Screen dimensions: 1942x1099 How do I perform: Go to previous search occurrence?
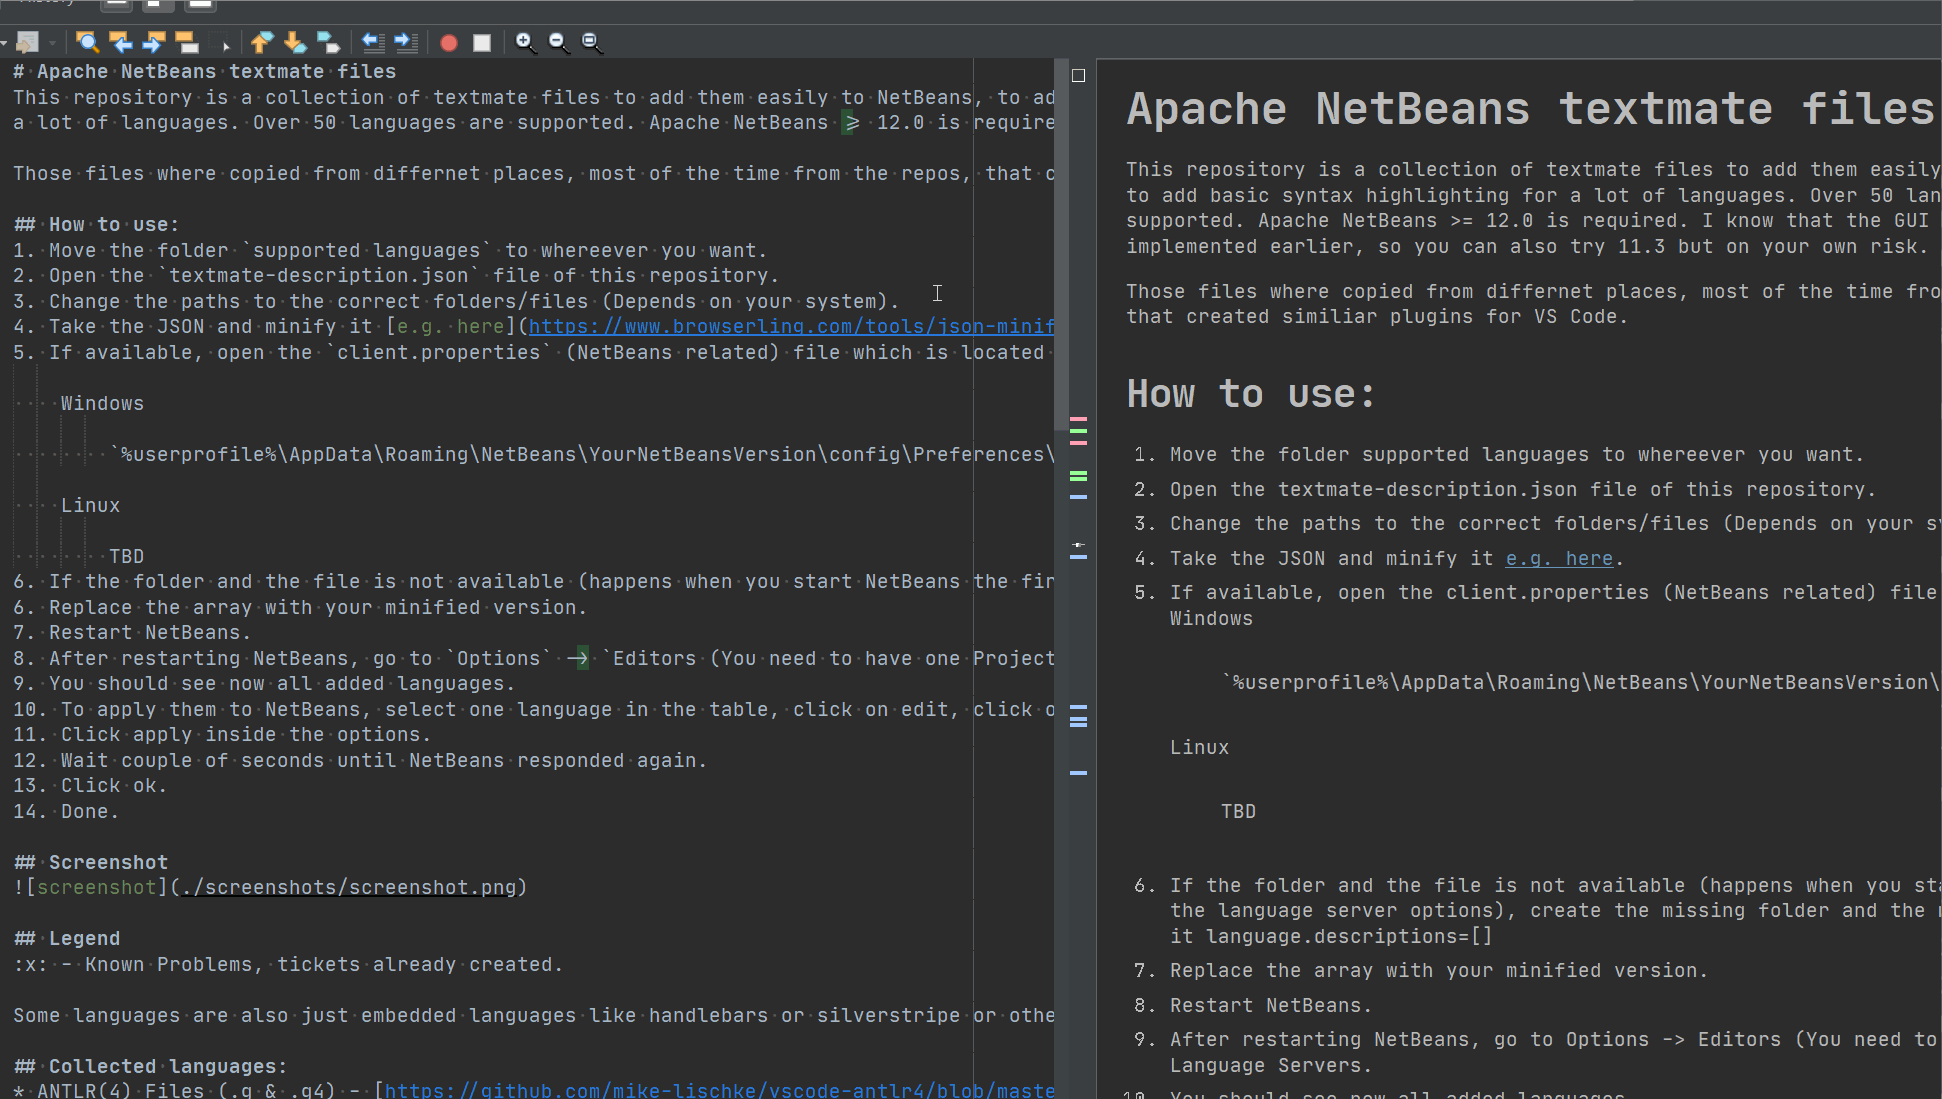pos(120,42)
